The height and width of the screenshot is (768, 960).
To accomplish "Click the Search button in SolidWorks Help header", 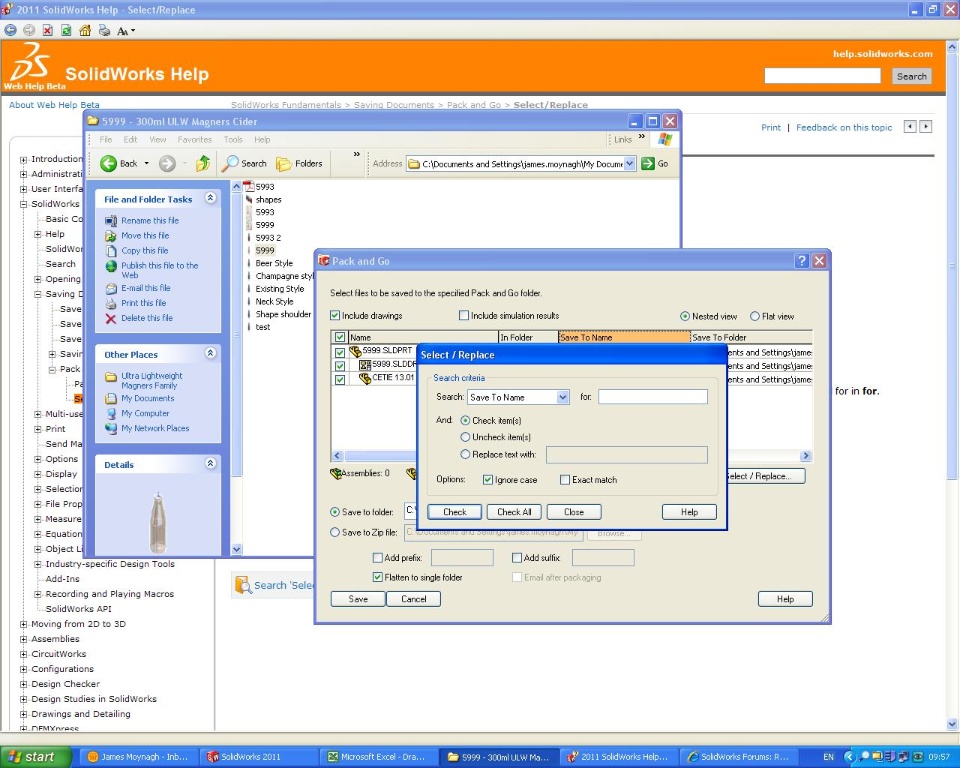I will coord(912,76).
